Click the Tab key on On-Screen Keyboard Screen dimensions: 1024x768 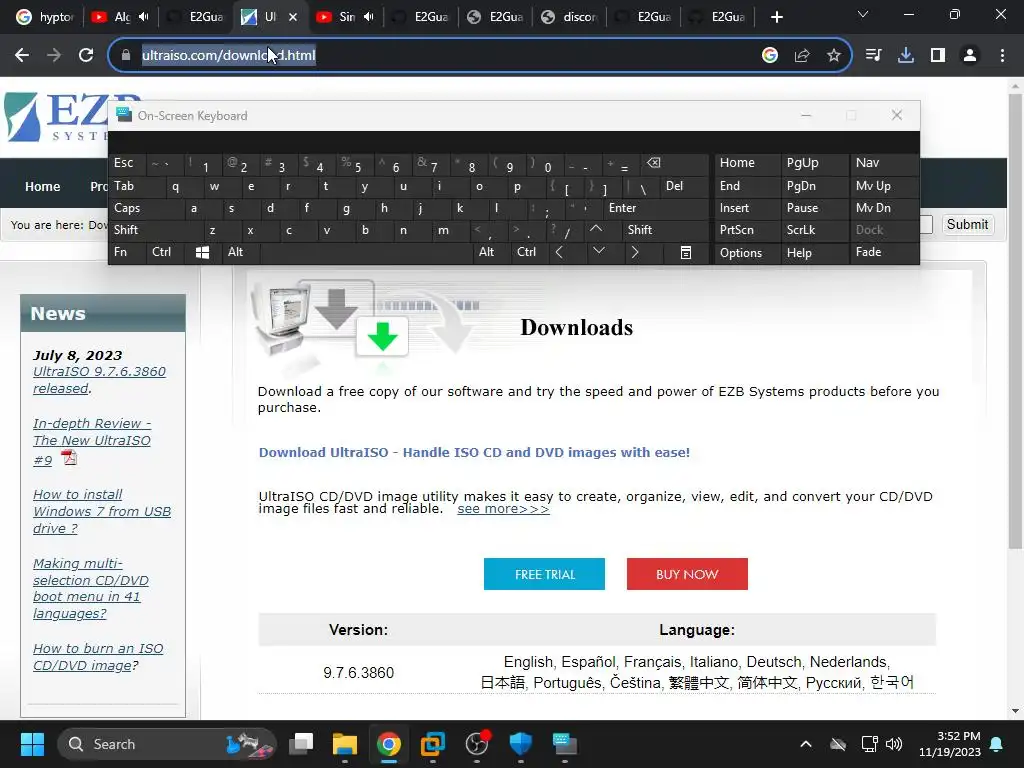[x=124, y=186]
